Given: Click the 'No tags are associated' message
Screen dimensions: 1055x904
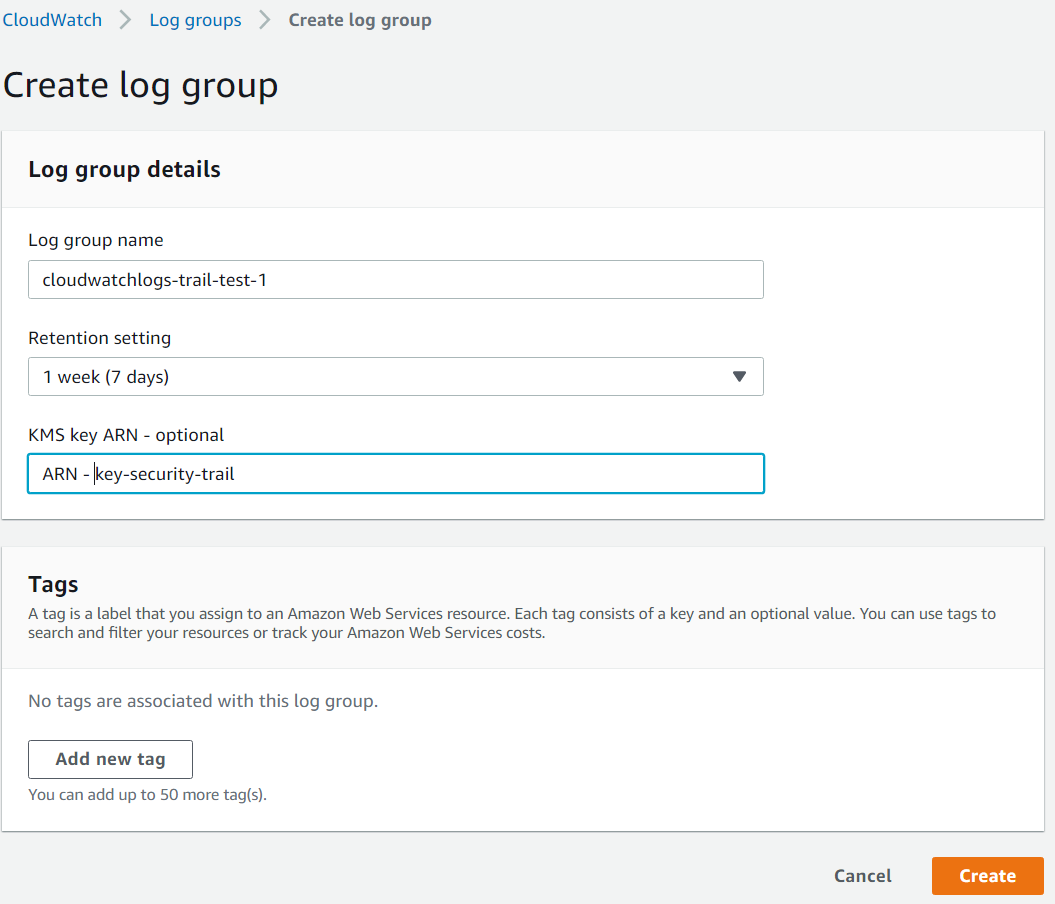Looking at the screenshot, I should point(203,701).
